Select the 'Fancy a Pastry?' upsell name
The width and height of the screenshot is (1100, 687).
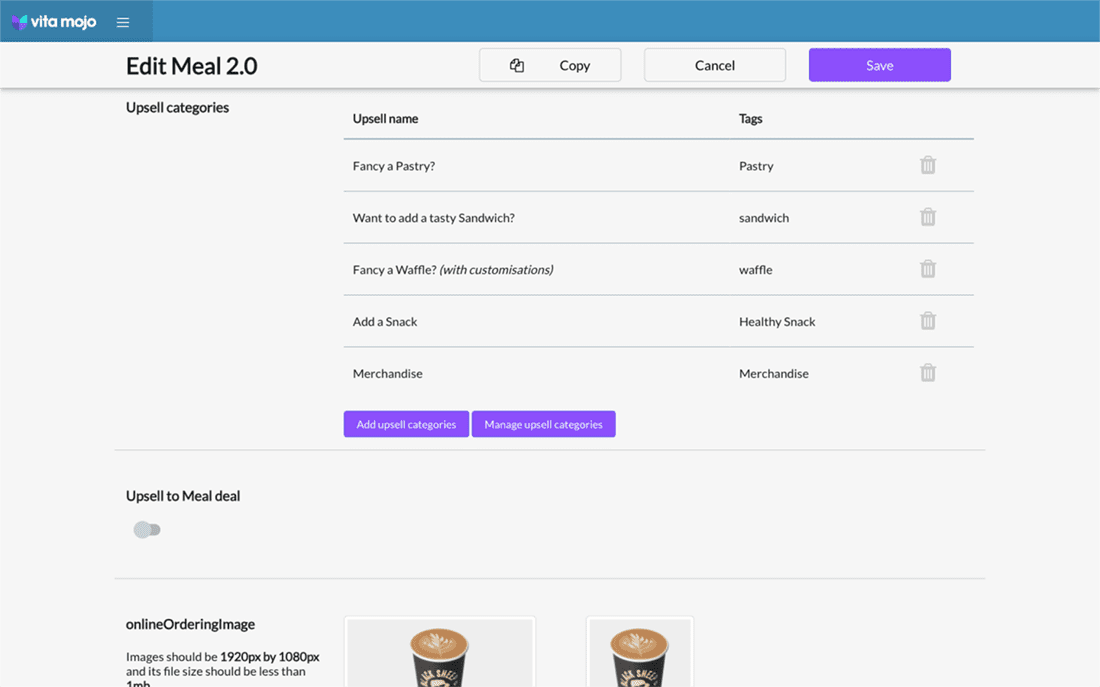pos(393,166)
